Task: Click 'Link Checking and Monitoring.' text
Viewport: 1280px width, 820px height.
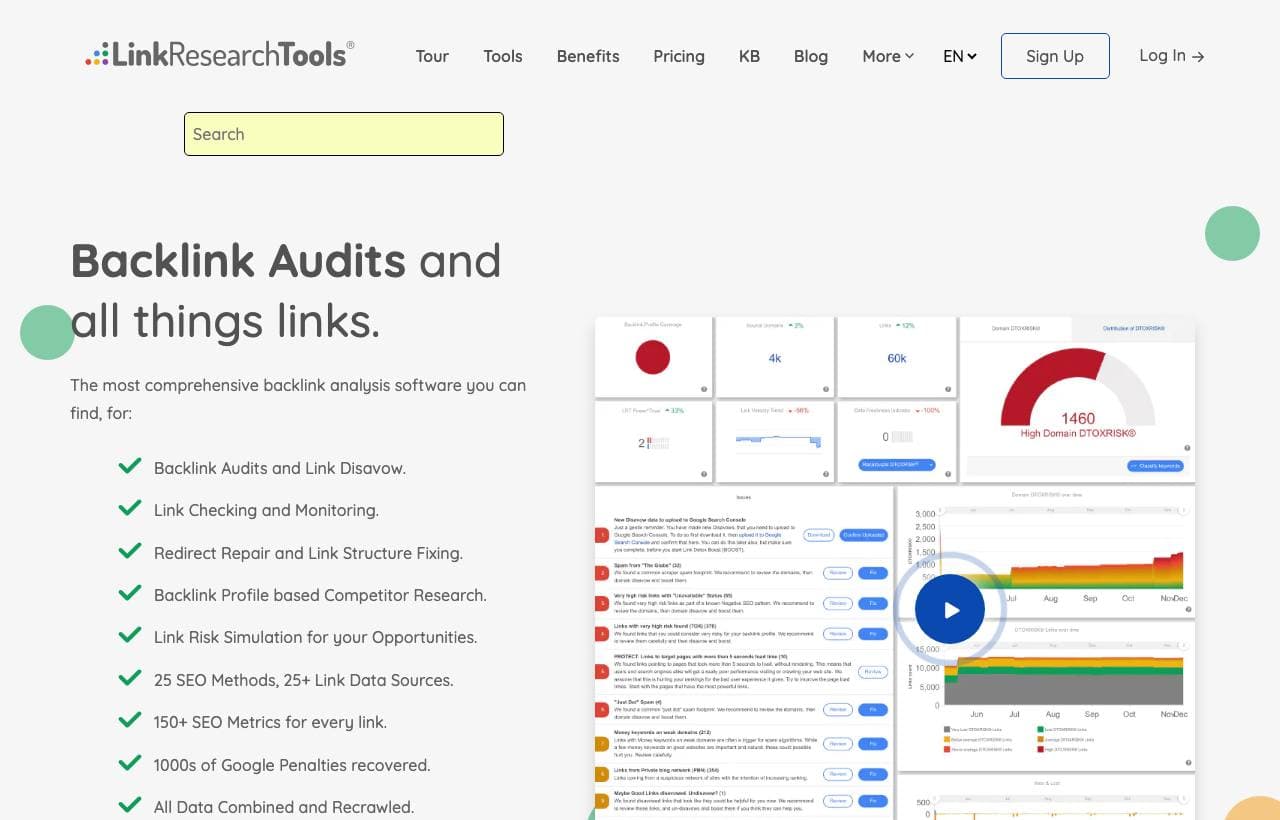Action: [266, 510]
